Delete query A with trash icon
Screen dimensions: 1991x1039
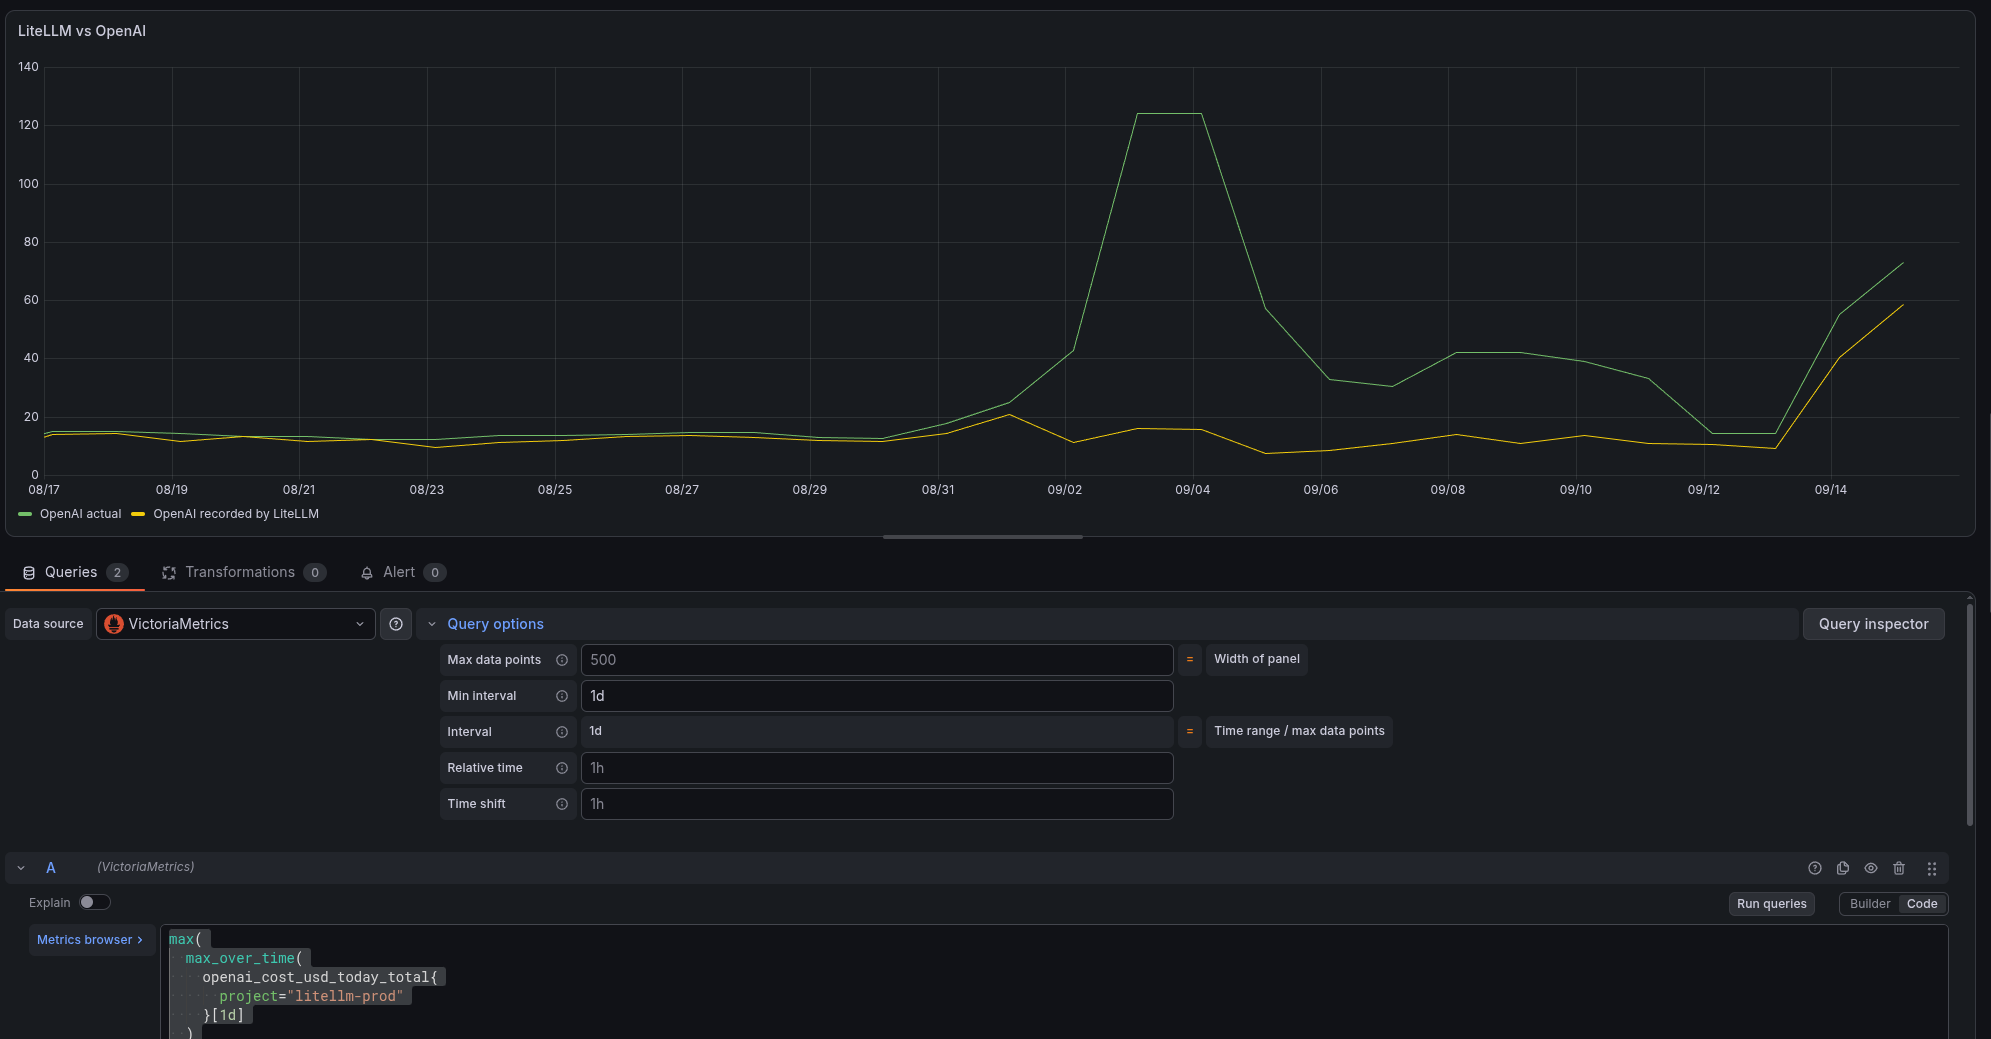coord(1899,868)
